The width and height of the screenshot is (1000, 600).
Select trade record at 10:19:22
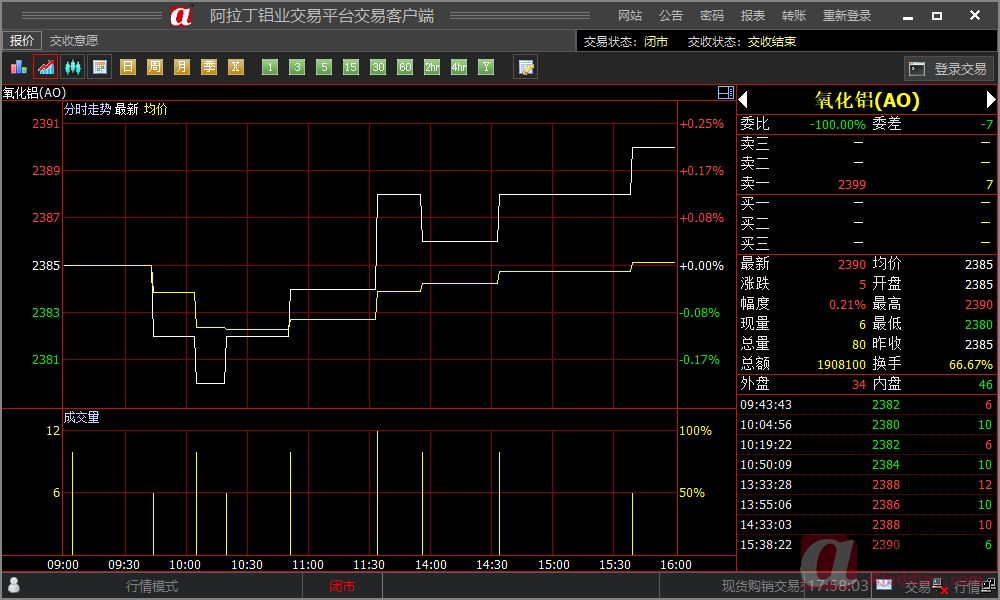point(866,444)
